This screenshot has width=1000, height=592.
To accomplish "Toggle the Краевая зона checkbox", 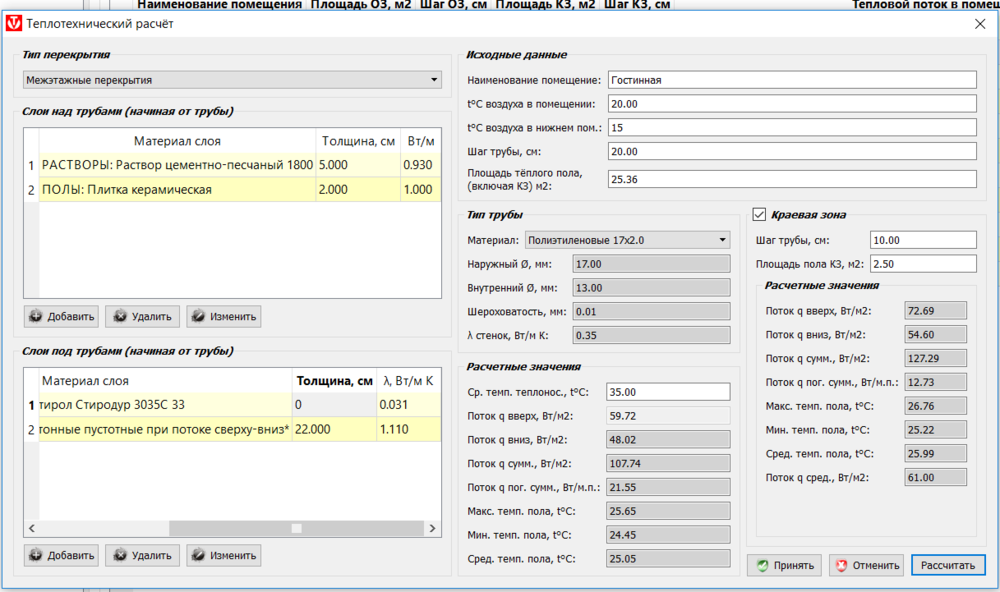I will [760, 214].
